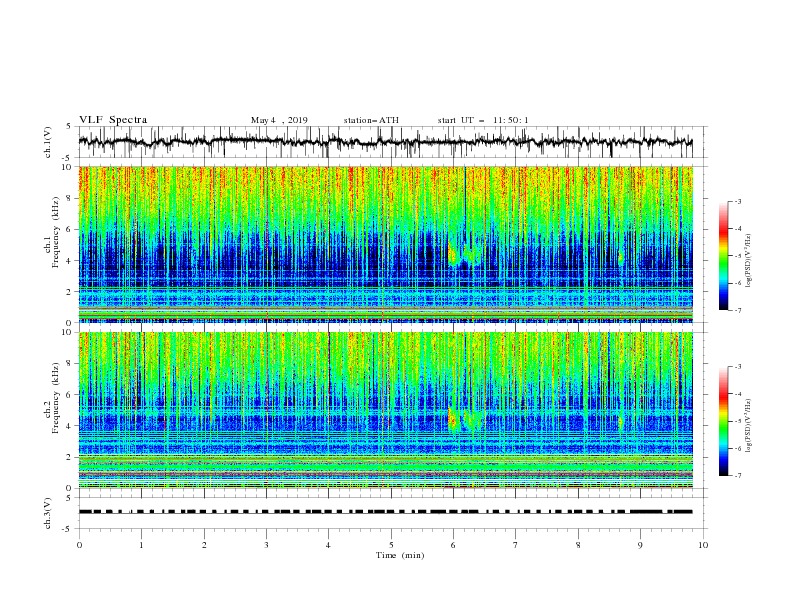The width and height of the screenshot is (792, 612).
Task: Click the time axis tick label "6"
Action: pyautogui.click(x=454, y=545)
